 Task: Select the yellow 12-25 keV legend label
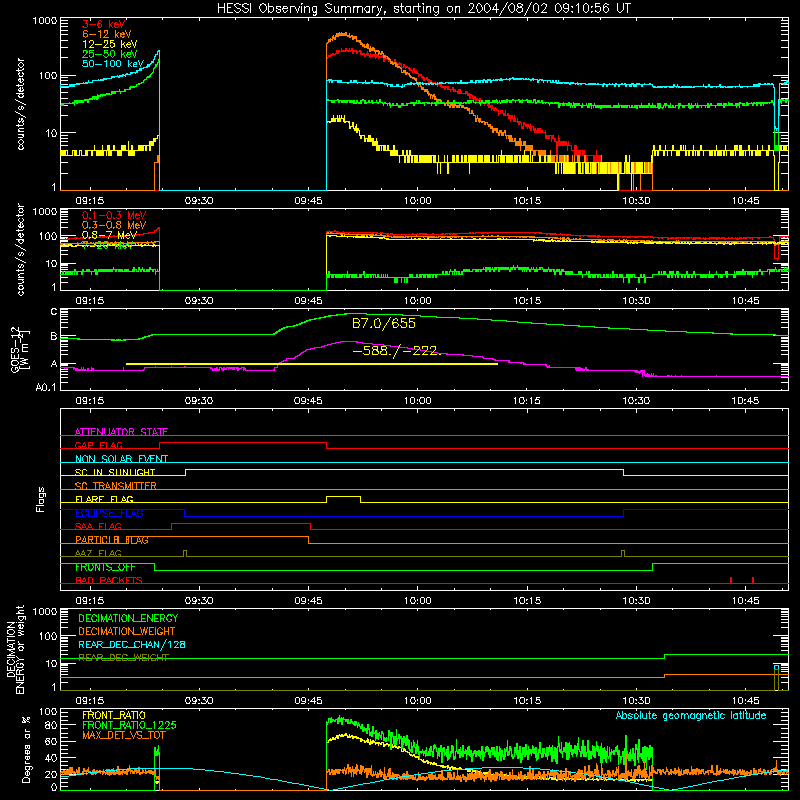coord(109,44)
